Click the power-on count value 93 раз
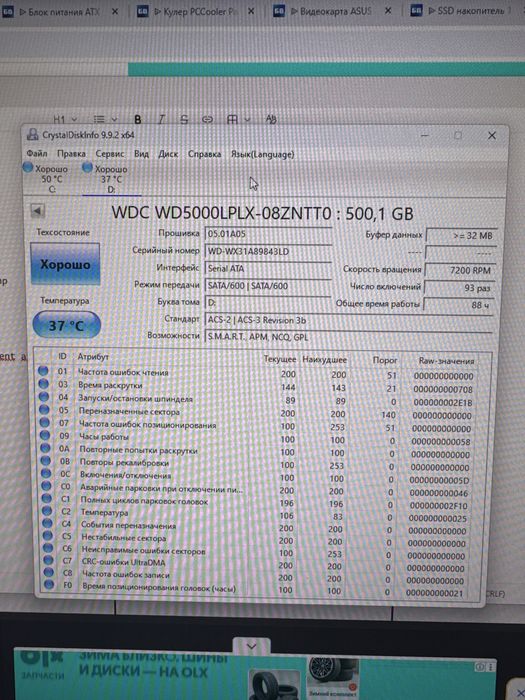Image resolution: width=525 pixels, height=700 pixels. (459, 288)
